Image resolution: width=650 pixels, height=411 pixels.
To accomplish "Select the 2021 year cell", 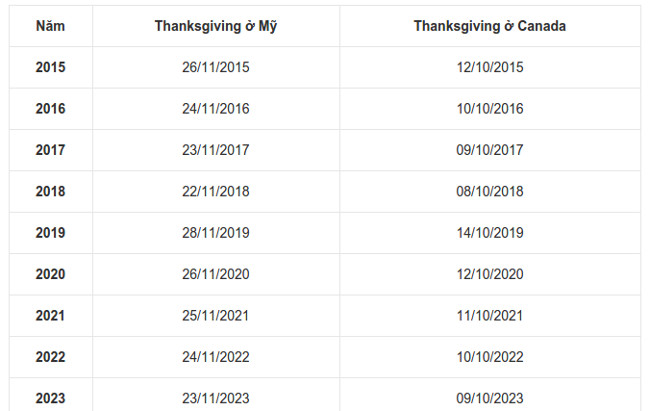I will [50, 315].
